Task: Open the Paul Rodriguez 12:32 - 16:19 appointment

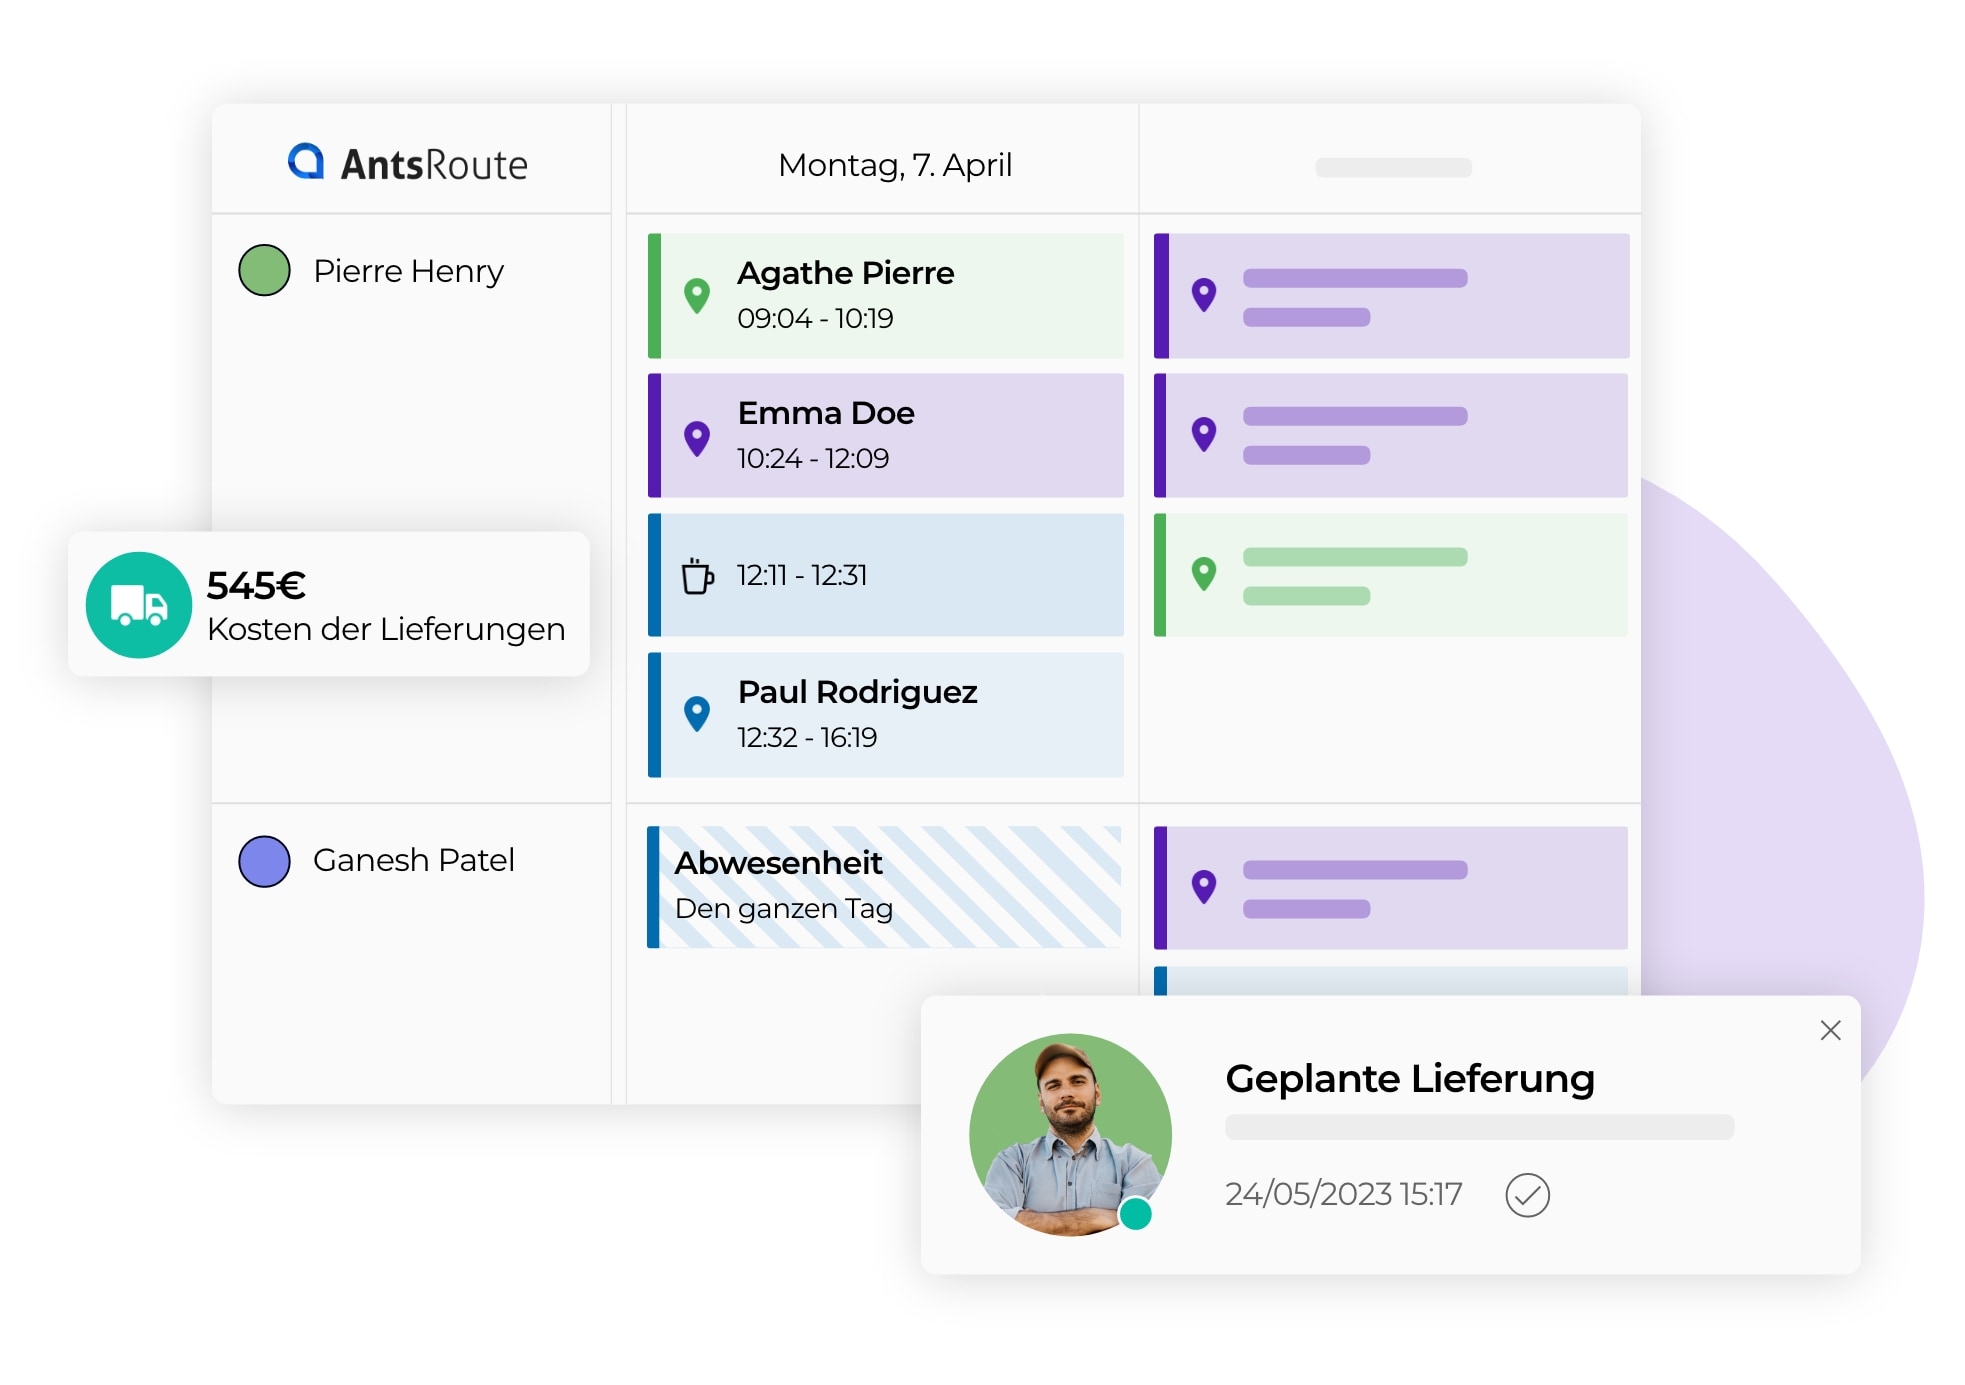Action: pos(885,715)
